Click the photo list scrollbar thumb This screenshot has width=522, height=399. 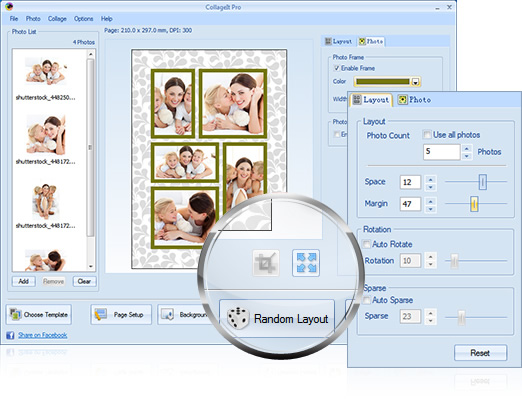click(x=90, y=147)
